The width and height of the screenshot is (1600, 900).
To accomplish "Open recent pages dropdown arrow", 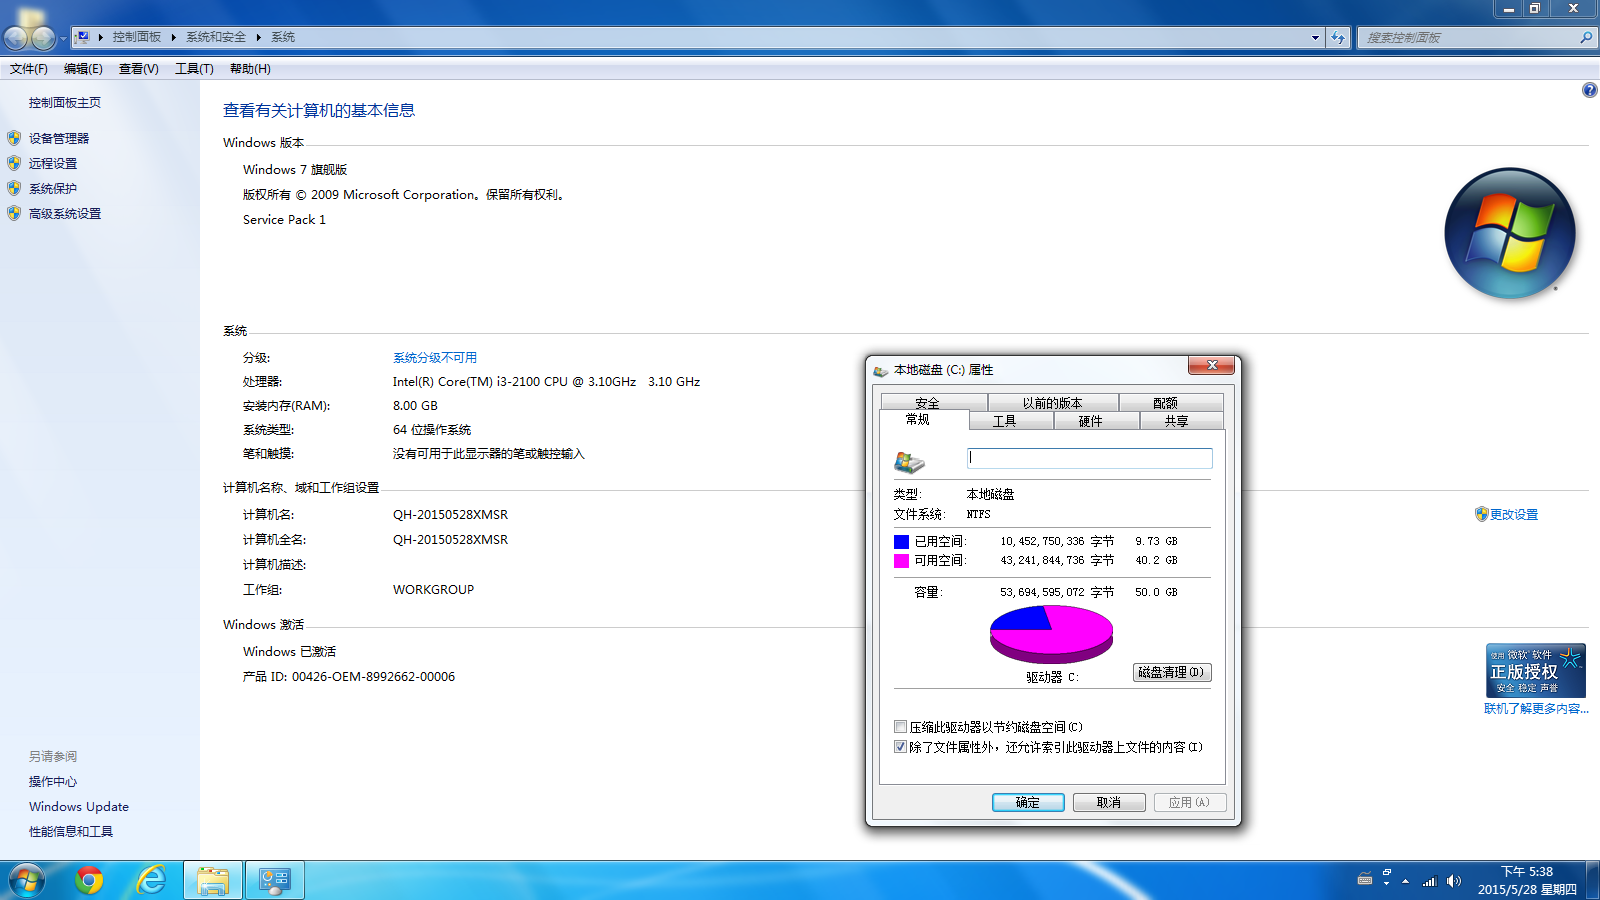I will (x=63, y=38).
